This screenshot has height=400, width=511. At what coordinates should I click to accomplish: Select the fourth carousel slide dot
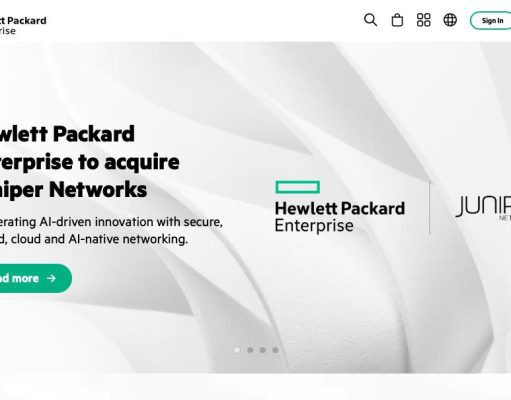click(275, 350)
